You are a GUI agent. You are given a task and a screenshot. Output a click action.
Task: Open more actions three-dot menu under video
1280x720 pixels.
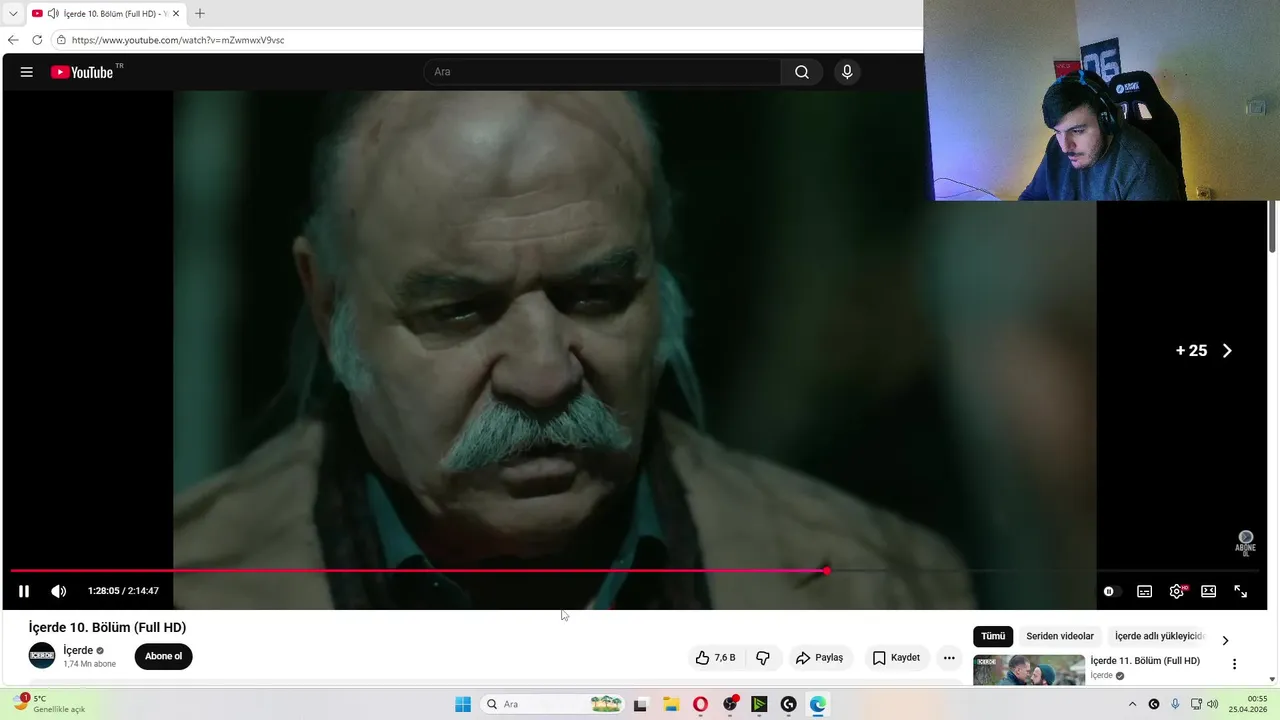949,658
